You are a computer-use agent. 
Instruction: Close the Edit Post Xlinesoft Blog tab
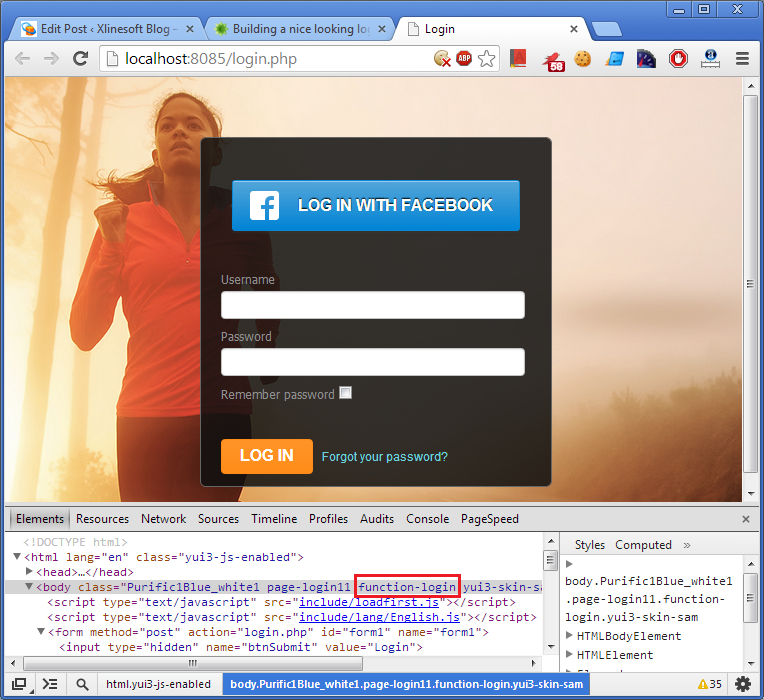click(x=190, y=29)
